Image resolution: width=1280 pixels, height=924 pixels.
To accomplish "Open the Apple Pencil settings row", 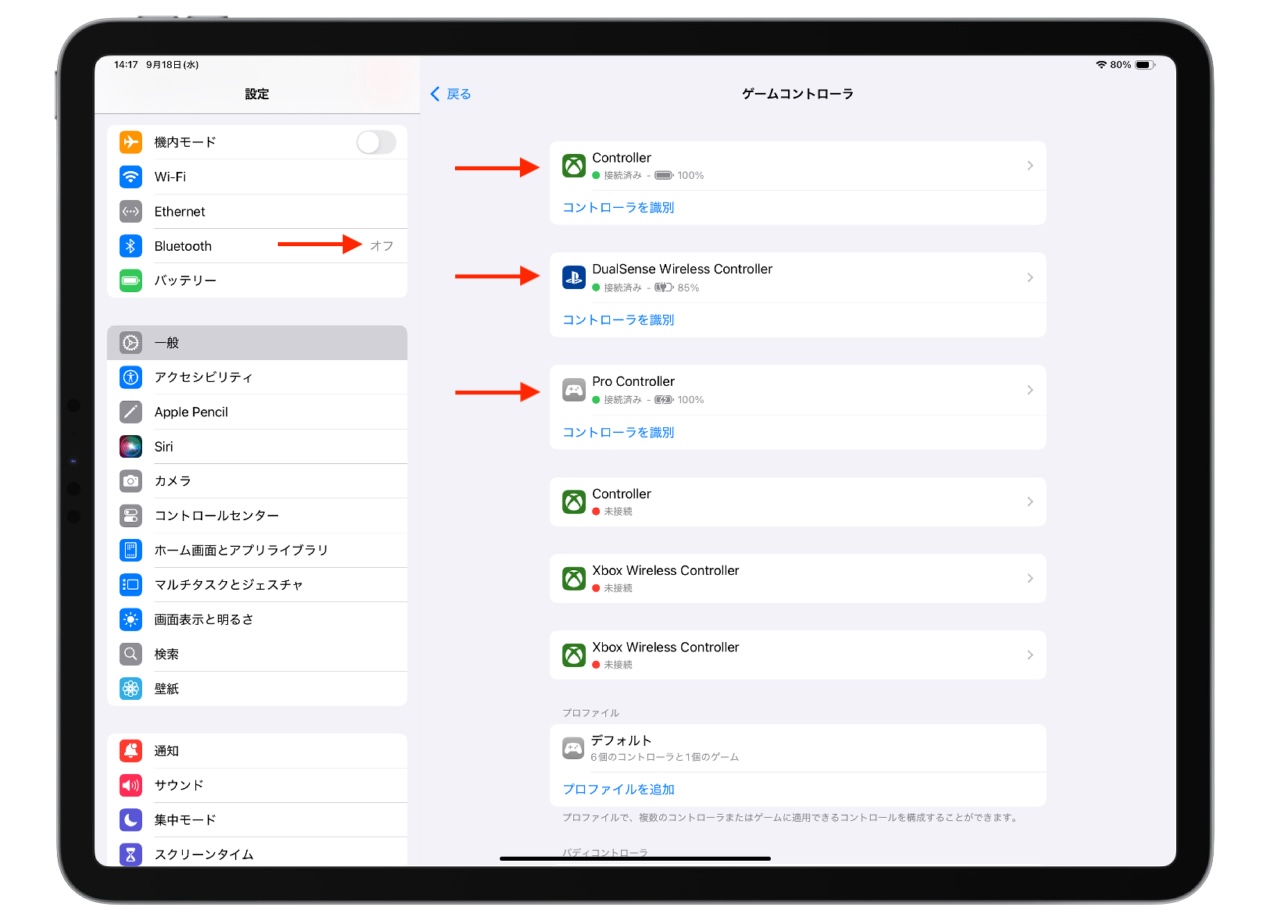I will point(257,412).
